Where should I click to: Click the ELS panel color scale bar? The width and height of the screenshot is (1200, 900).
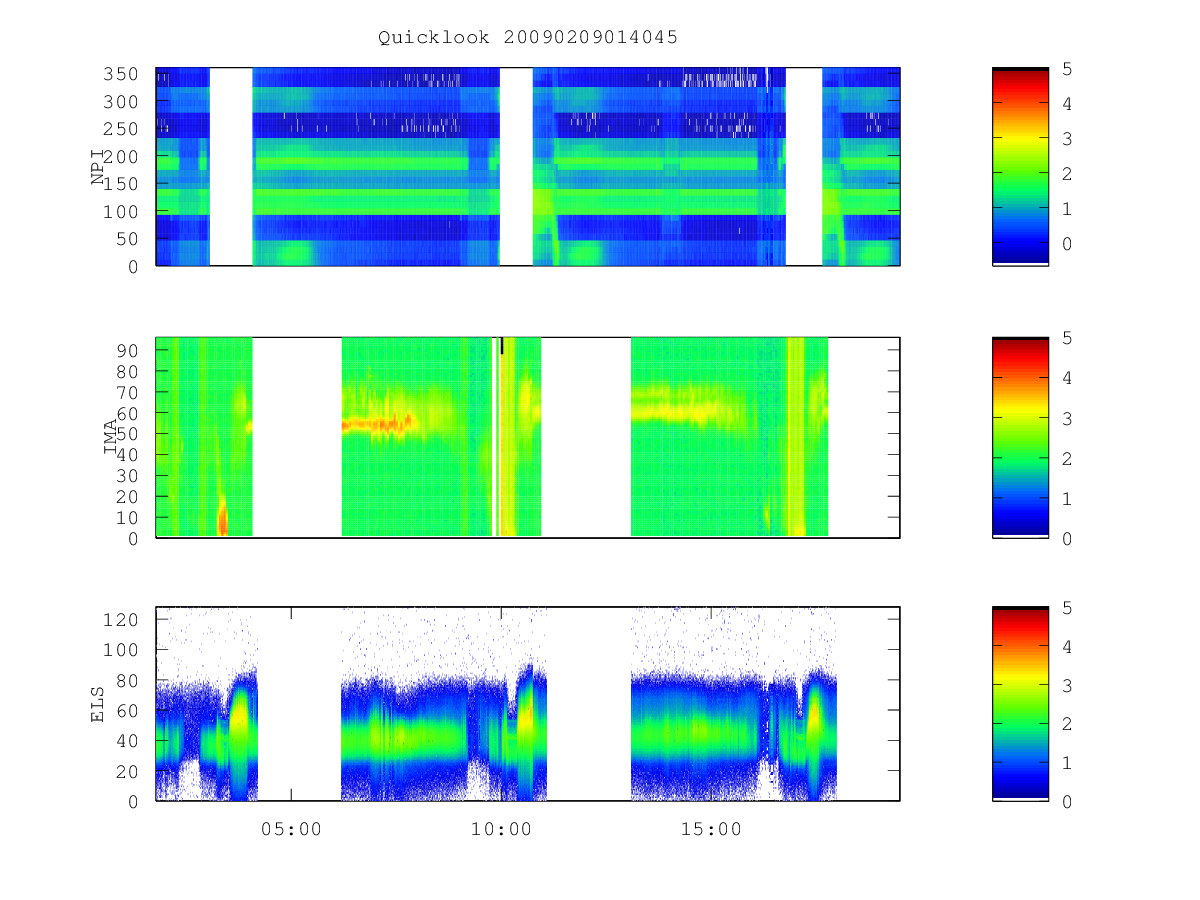tap(1020, 704)
